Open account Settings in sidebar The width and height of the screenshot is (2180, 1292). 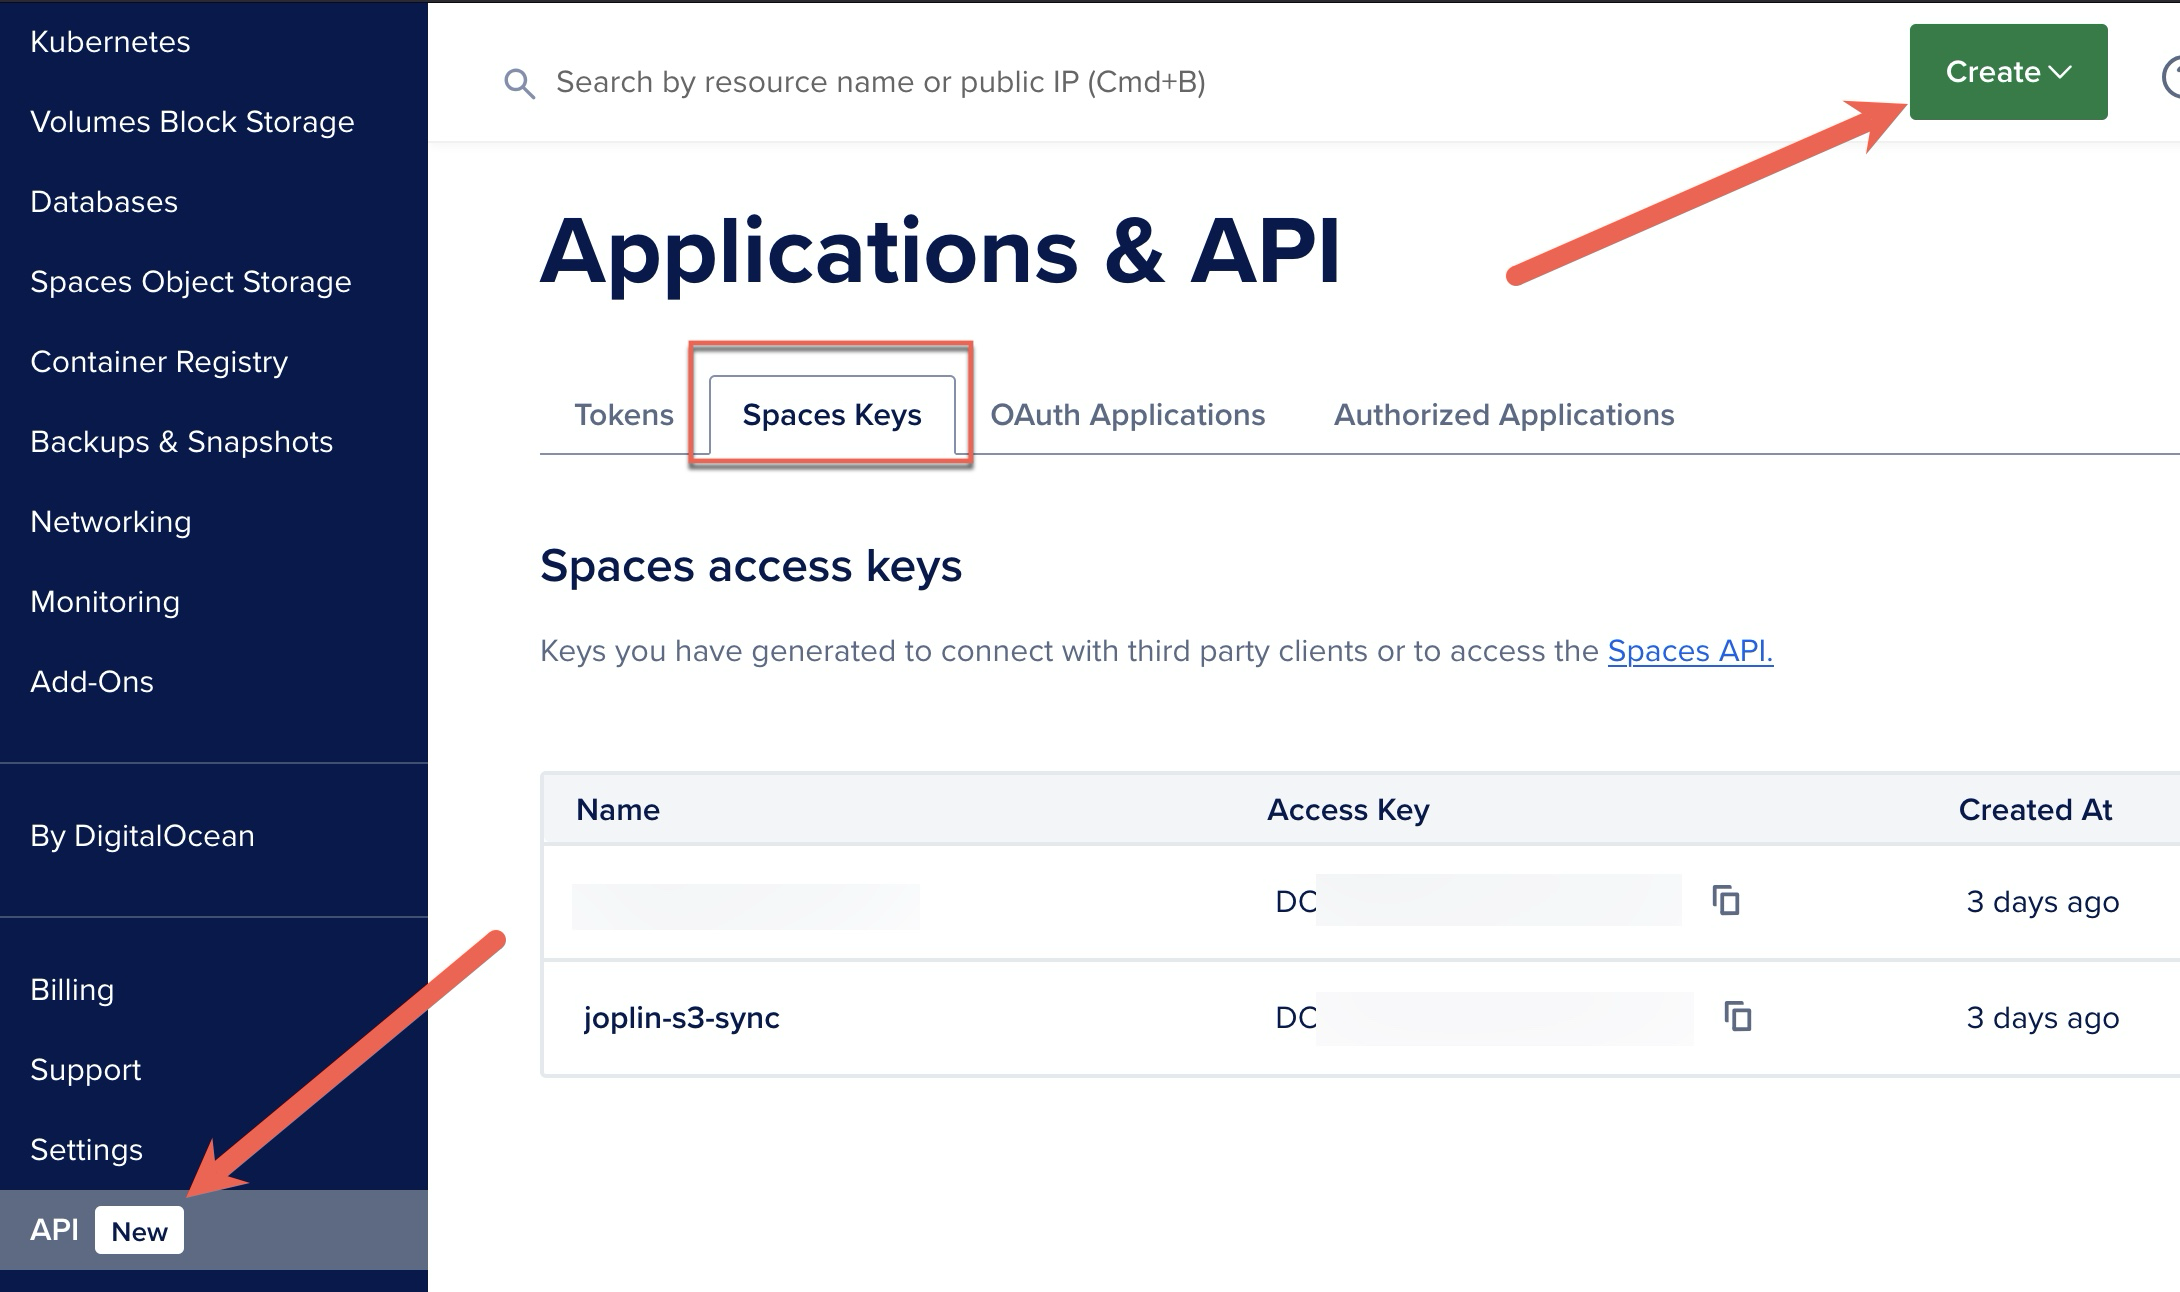click(x=86, y=1150)
